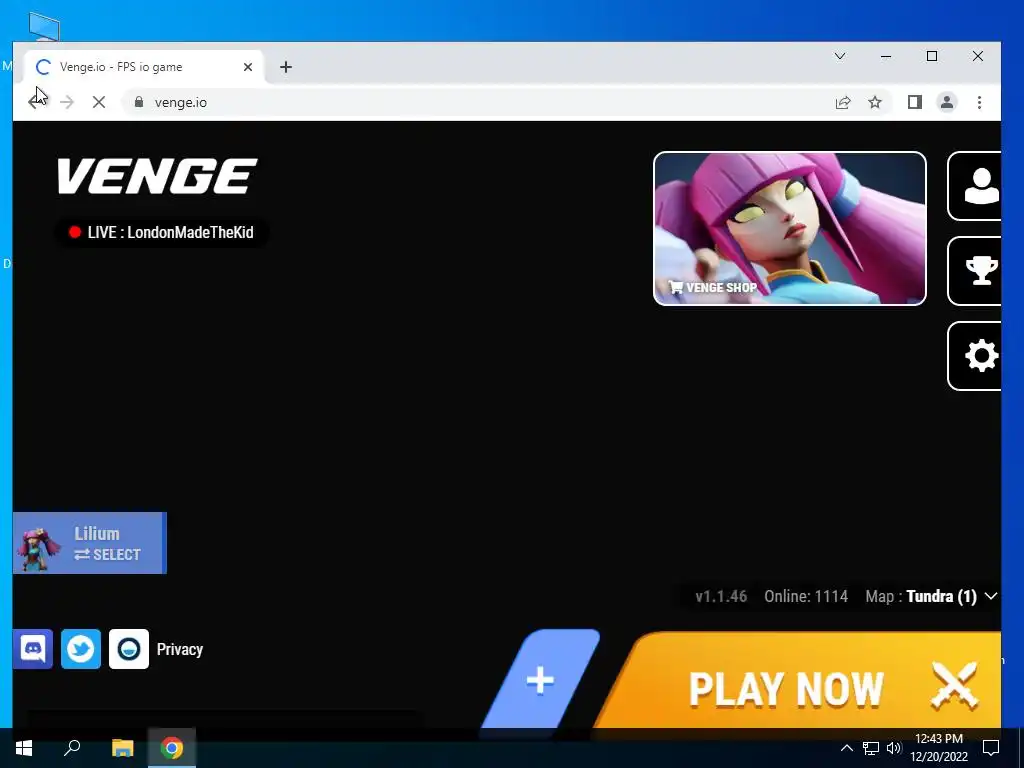Image resolution: width=1024 pixels, height=768 pixels.
Task: Open the Twitter link icon
Action: (81, 649)
